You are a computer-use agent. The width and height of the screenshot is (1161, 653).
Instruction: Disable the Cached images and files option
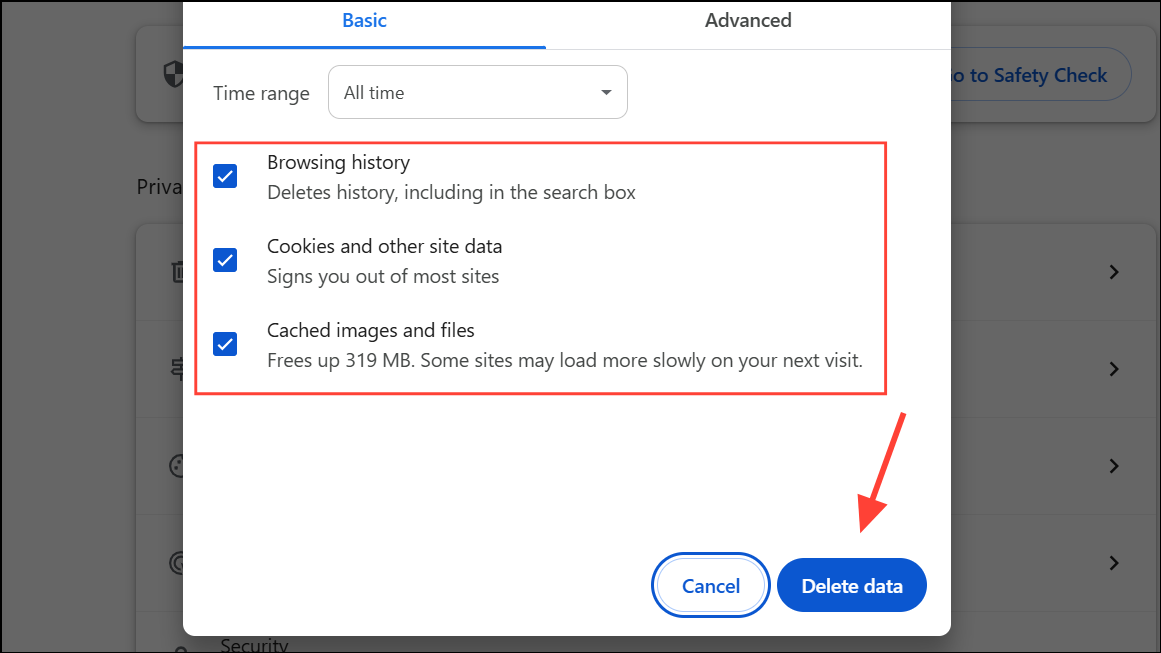(224, 344)
